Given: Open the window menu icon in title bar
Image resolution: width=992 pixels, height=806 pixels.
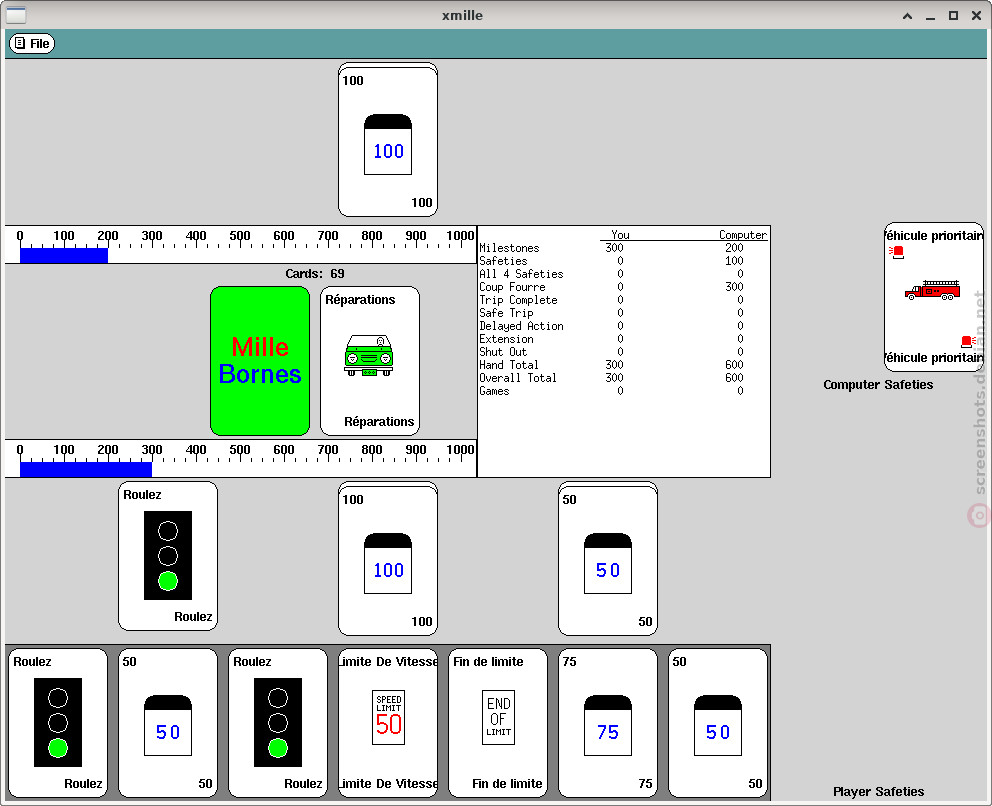Looking at the screenshot, I should click(16, 15).
